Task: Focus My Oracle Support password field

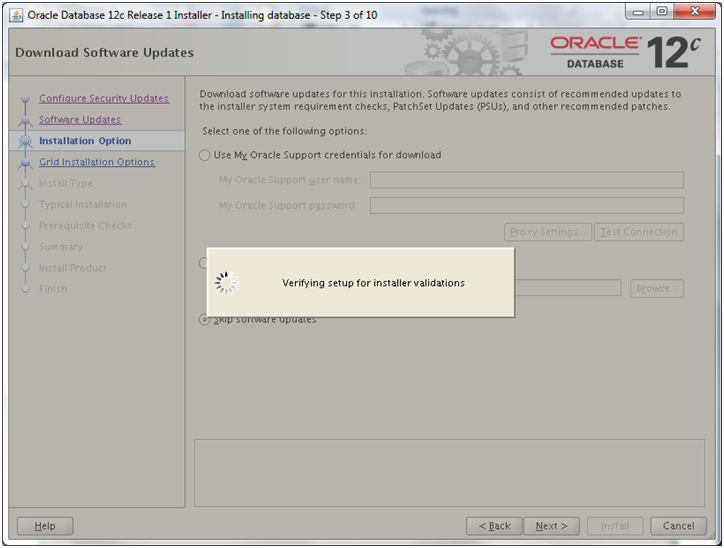Action: click(526, 205)
